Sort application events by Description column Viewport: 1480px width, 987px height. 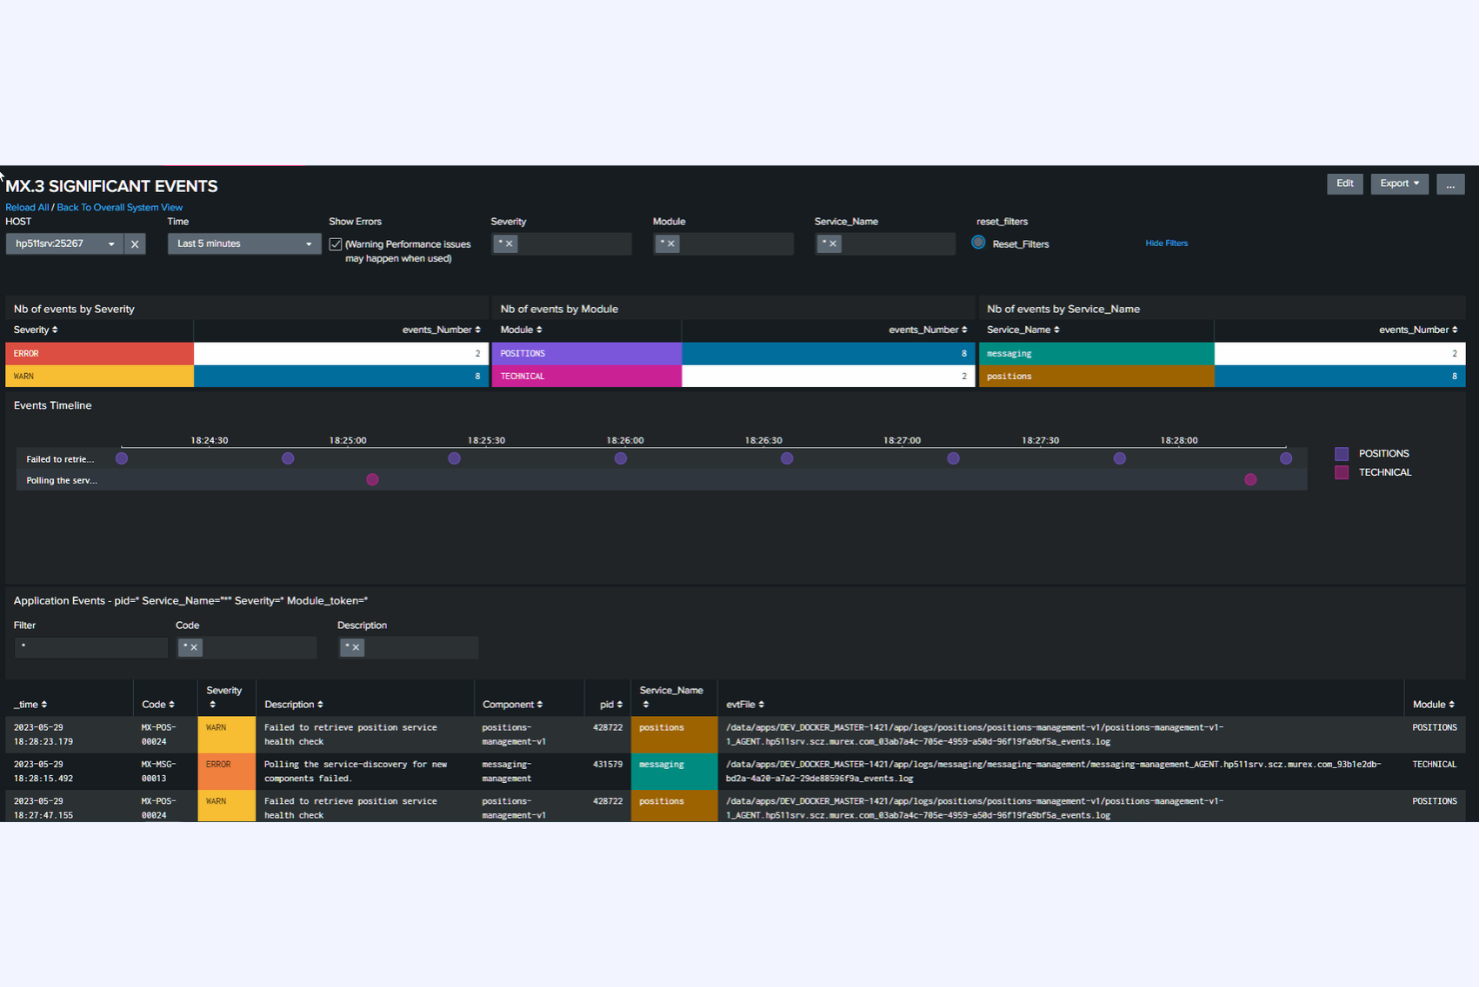point(293,705)
